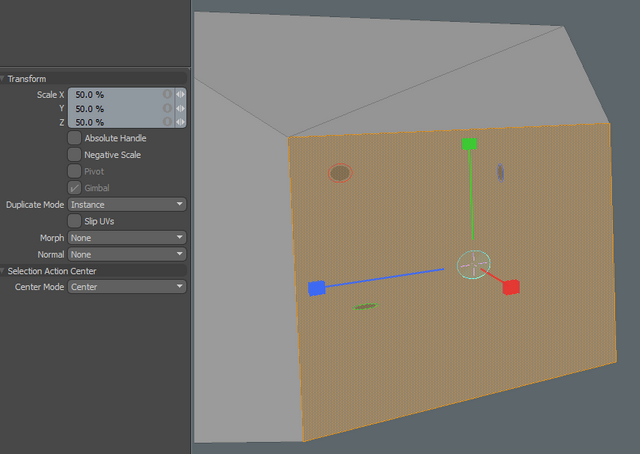Click the Scale X label
Image resolution: width=640 pixels, height=454 pixels.
coord(50,95)
